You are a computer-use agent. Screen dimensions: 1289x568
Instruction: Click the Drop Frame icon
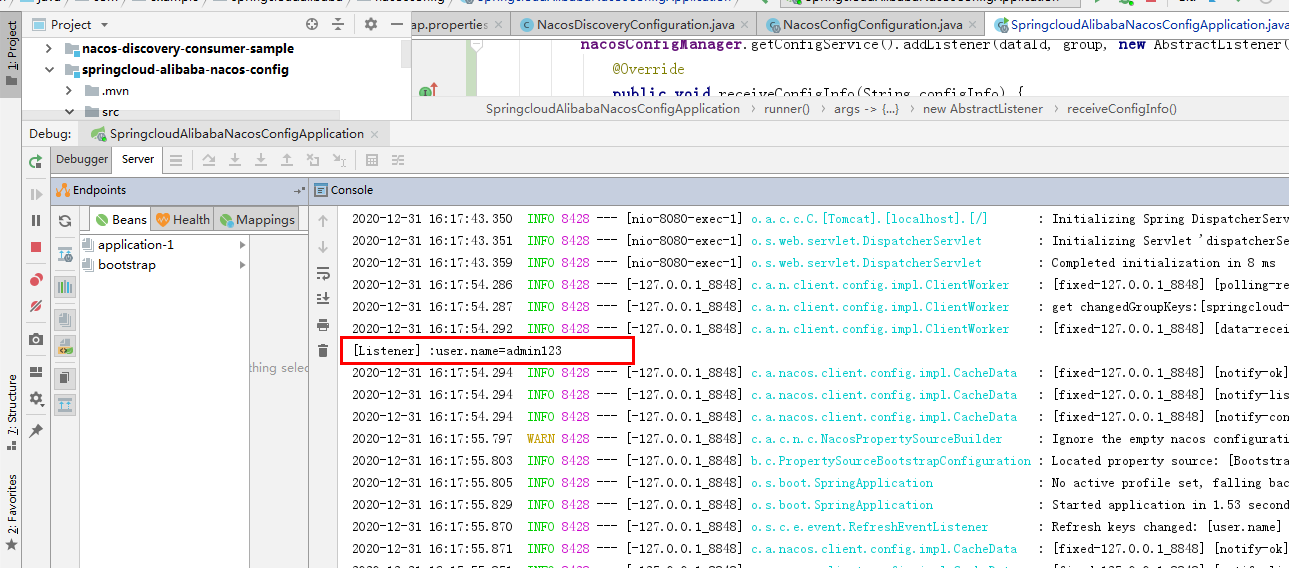coord(313,160)
